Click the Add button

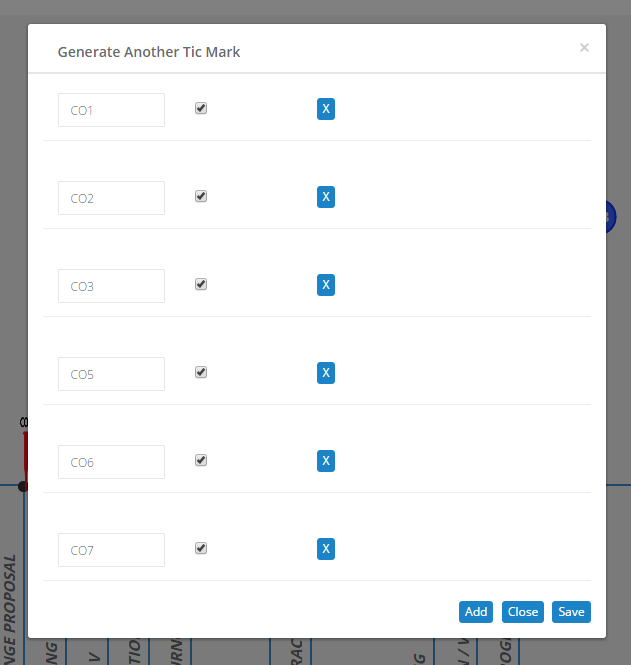[x=476, y=612]
